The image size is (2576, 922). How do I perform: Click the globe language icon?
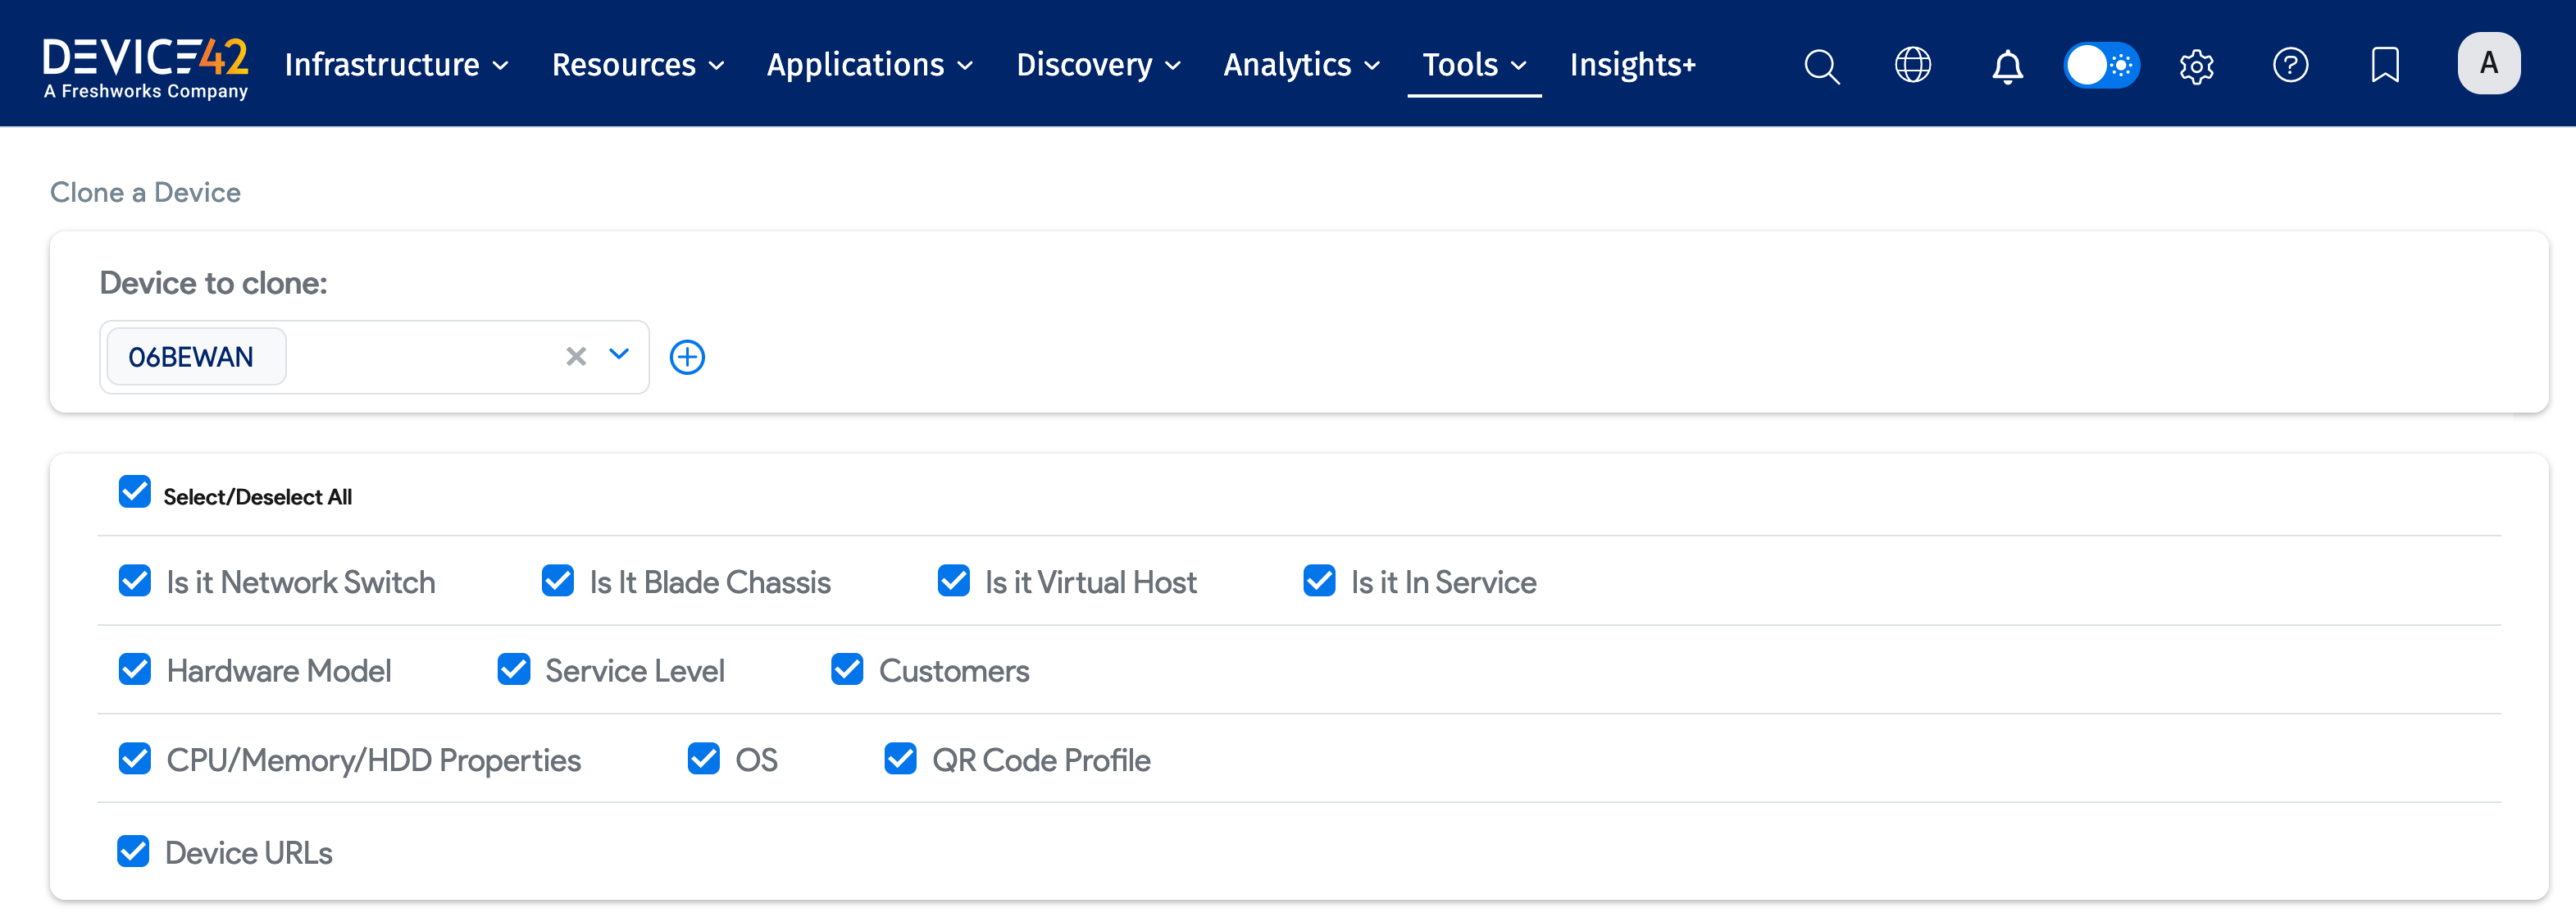1912,65
